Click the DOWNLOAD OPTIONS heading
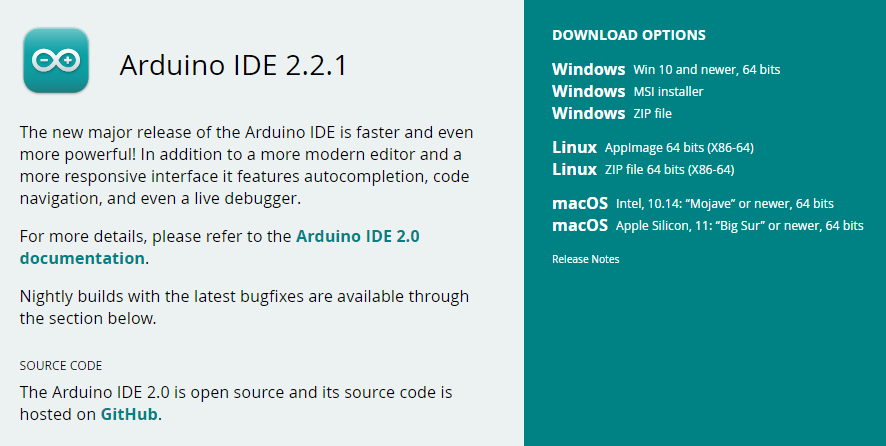Screen dimensions: 886x446 pyautogui.click(x=628, y=35)
